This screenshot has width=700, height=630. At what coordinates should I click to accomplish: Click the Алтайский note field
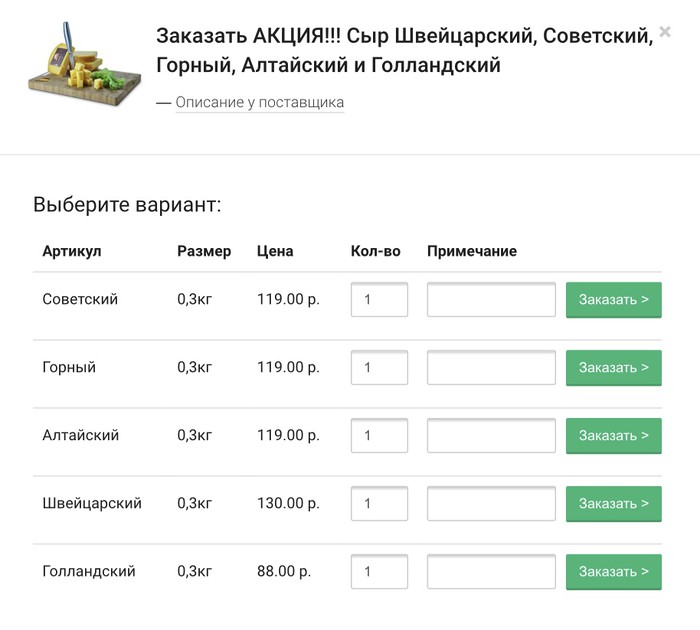(x=491, y=436)
